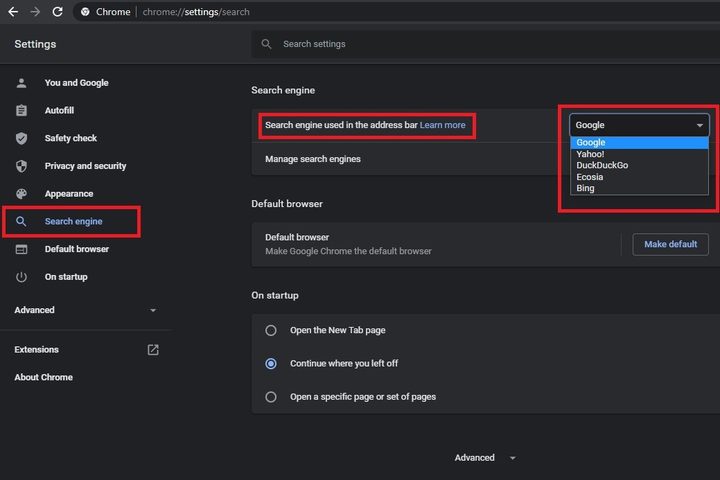Click the You and Google person icon
720x480 pixels.
click(21, 83)
